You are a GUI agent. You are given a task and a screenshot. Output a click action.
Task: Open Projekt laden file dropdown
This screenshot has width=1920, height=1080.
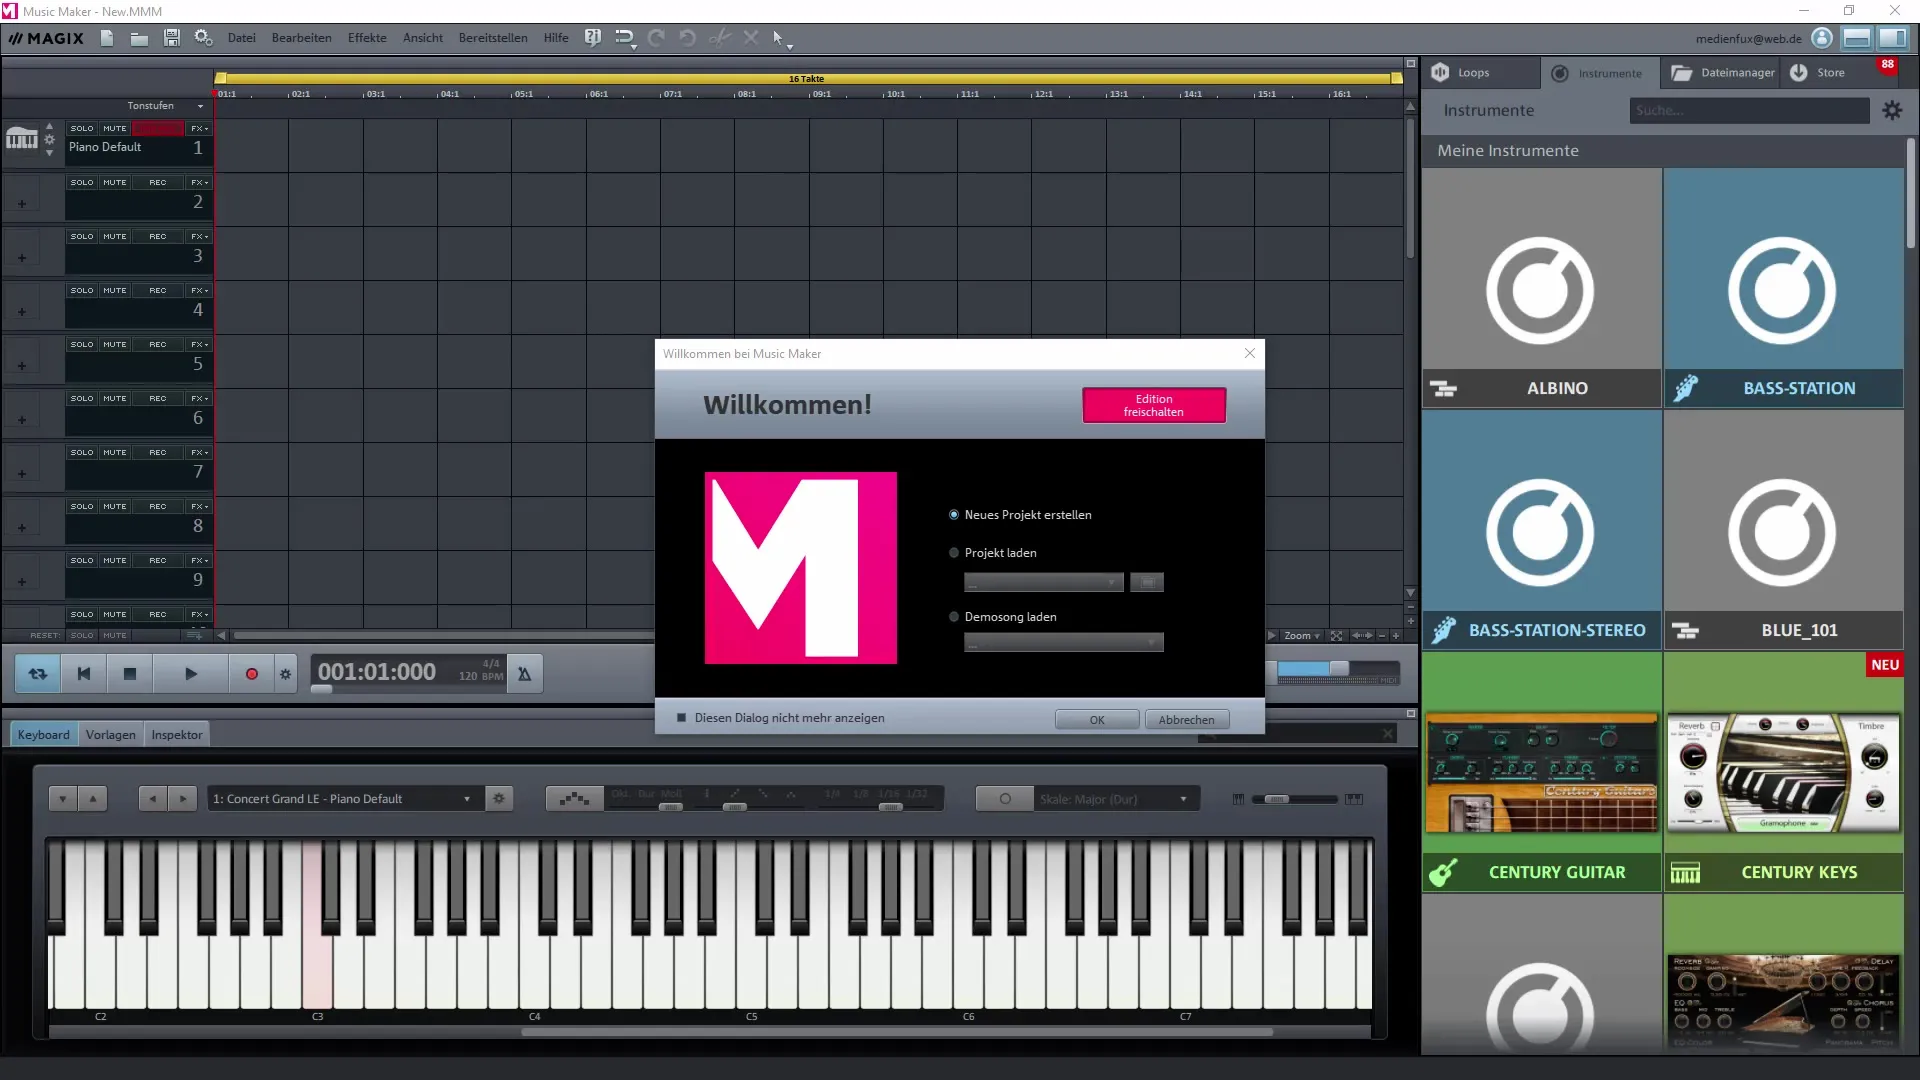pos(1043,582)
